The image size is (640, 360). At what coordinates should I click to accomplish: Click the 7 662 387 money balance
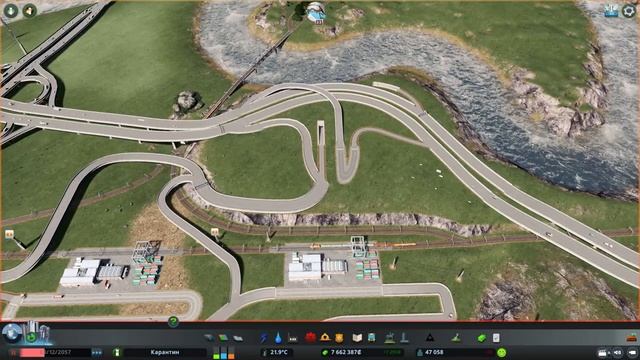[346, 352]
